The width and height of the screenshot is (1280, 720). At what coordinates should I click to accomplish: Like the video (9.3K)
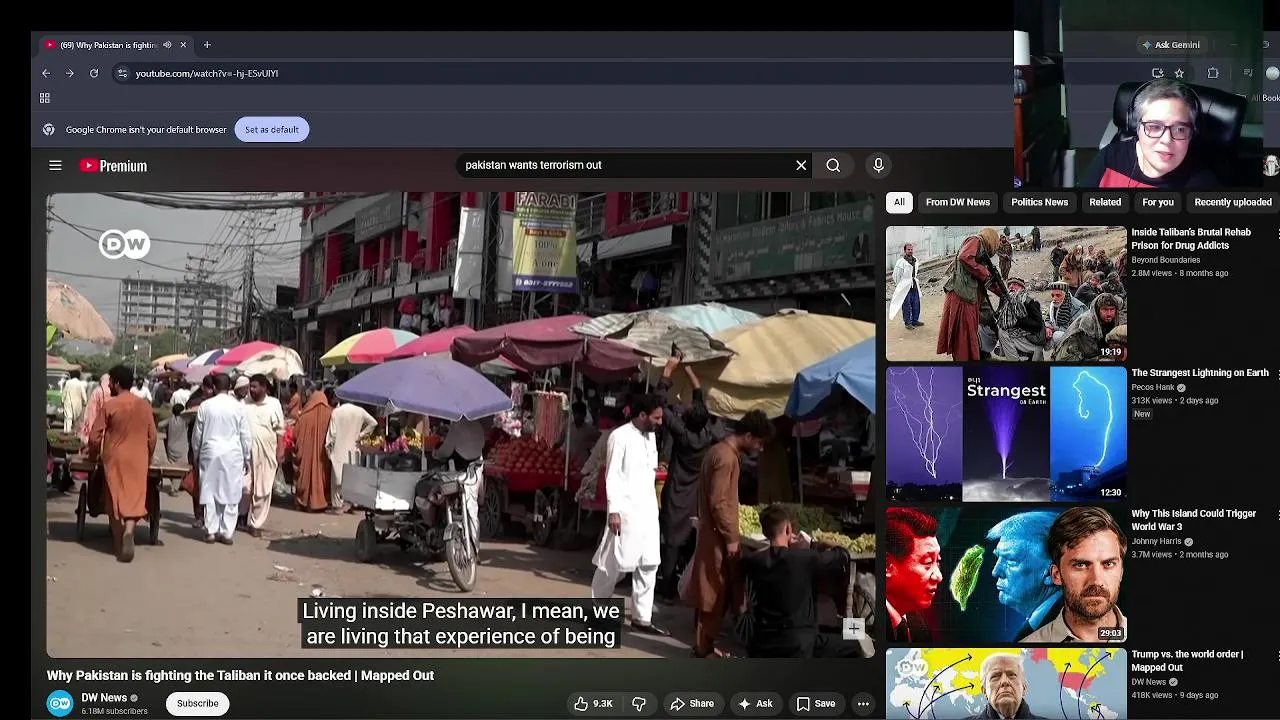[x=593, y=704]
